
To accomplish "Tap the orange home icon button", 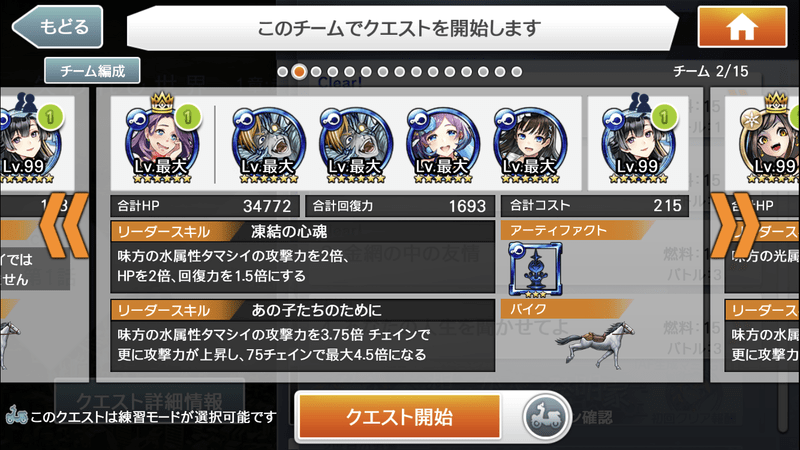I will click(x=742, y=27).
